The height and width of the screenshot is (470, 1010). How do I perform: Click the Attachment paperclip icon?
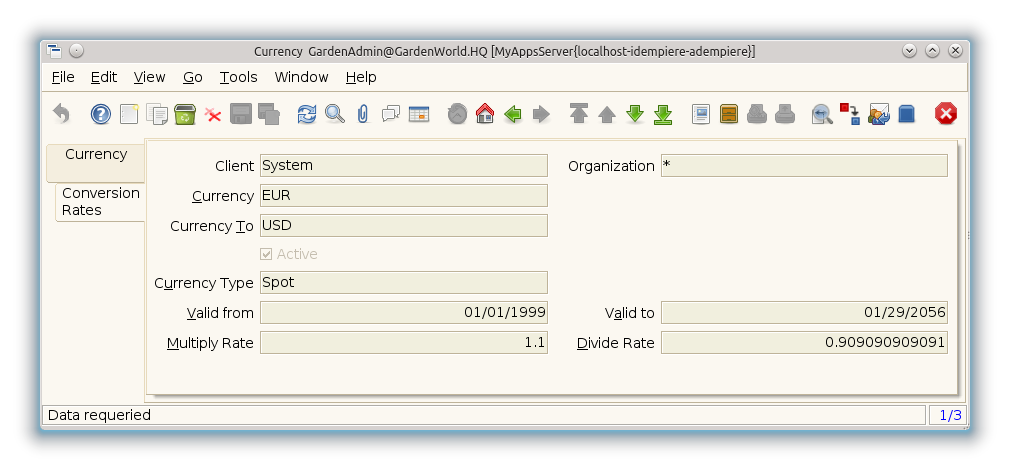pyautogui.click(x=362, y=114)
